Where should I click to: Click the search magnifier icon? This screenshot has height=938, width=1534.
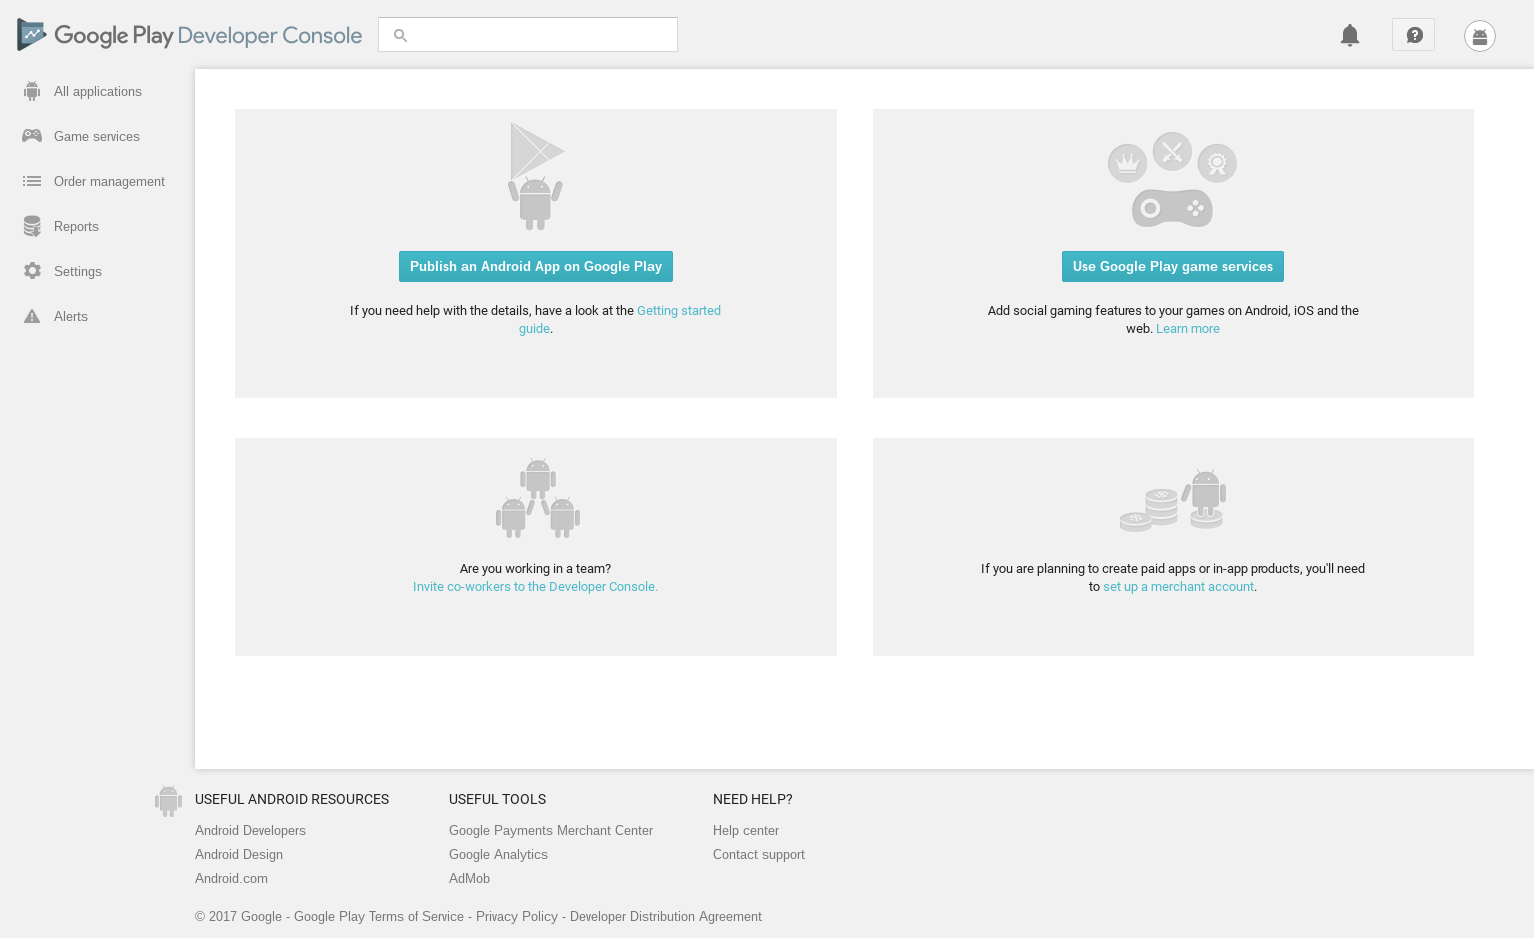pos(400,35)
